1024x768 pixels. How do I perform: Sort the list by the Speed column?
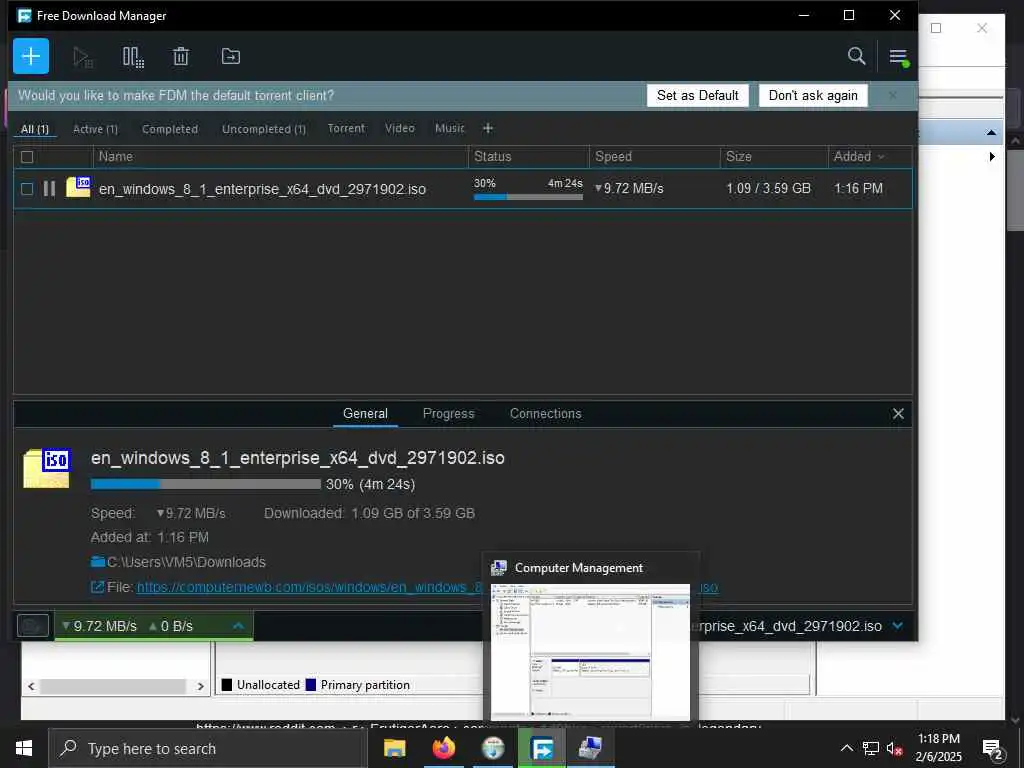pyautogui.click(x=655, y=157)
